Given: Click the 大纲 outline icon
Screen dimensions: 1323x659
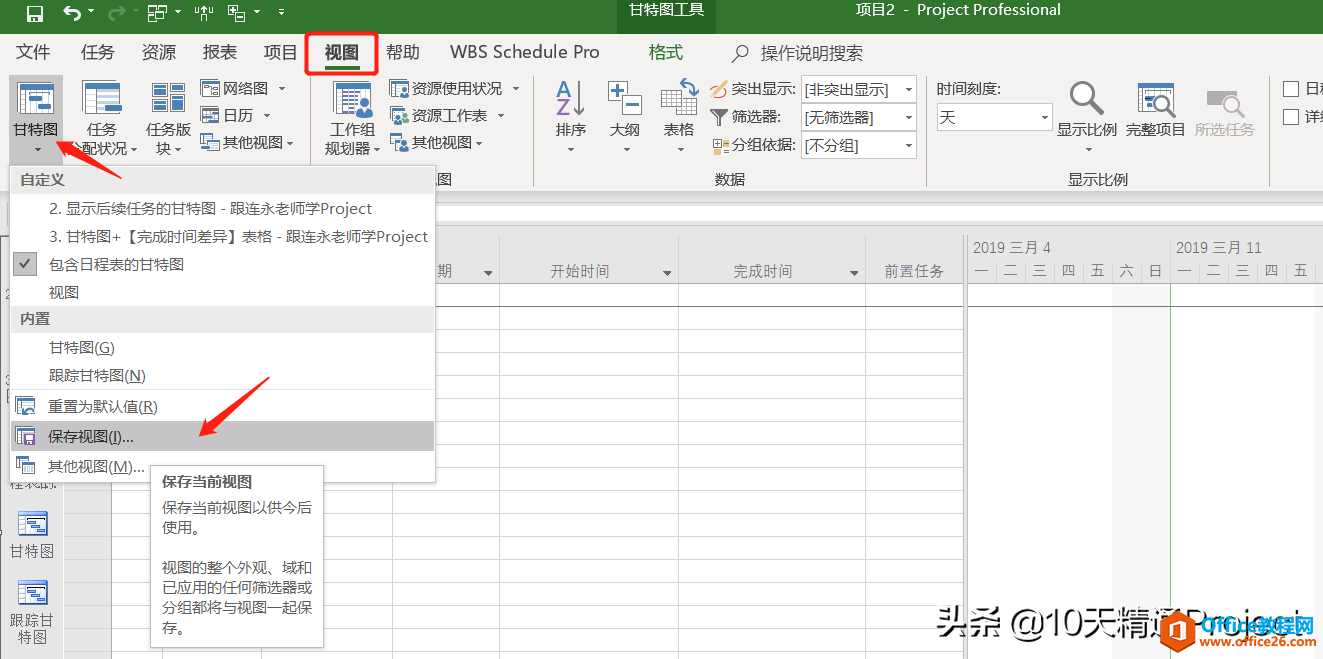Looking at the screenshot, I should click(x=625, y=98).
